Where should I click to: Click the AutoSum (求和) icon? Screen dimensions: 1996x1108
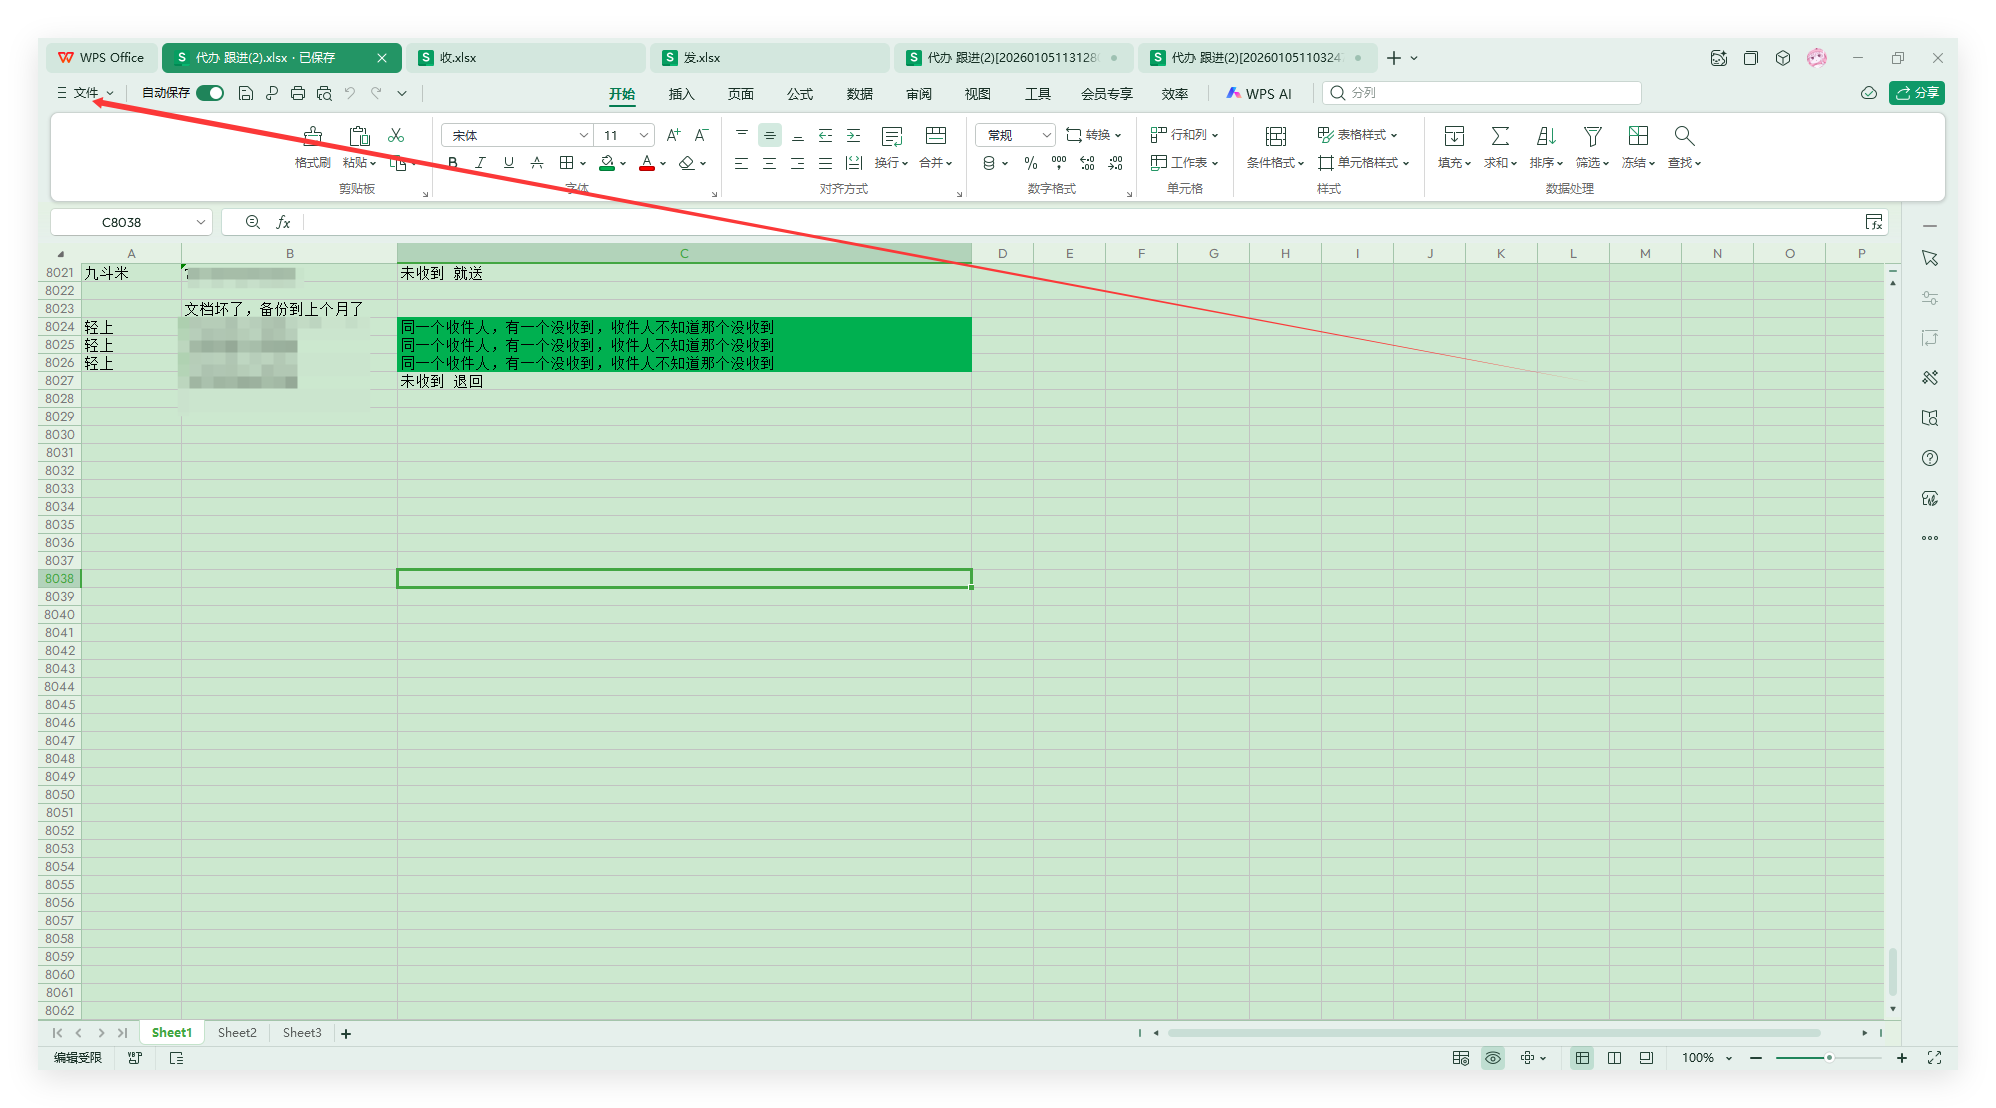(x=1500, y=136)
